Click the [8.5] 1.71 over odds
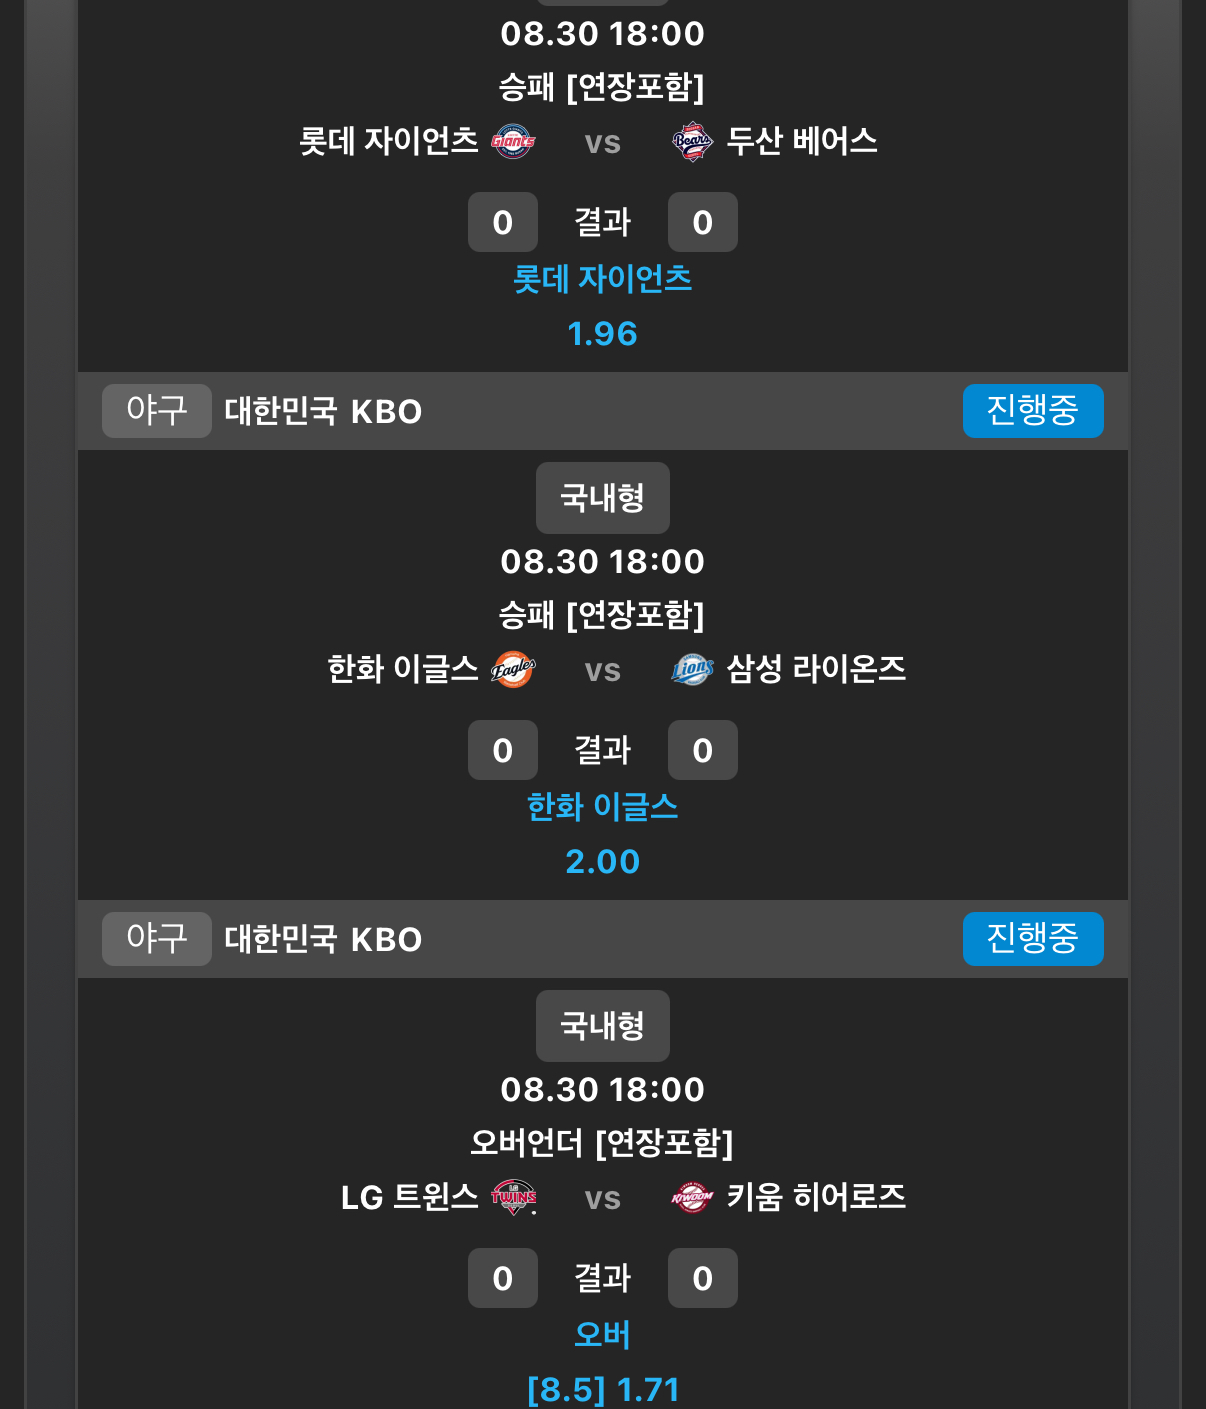The width and height of the screenshot is (1206, 1409). pyautogui.click(x=603, y=1390)
